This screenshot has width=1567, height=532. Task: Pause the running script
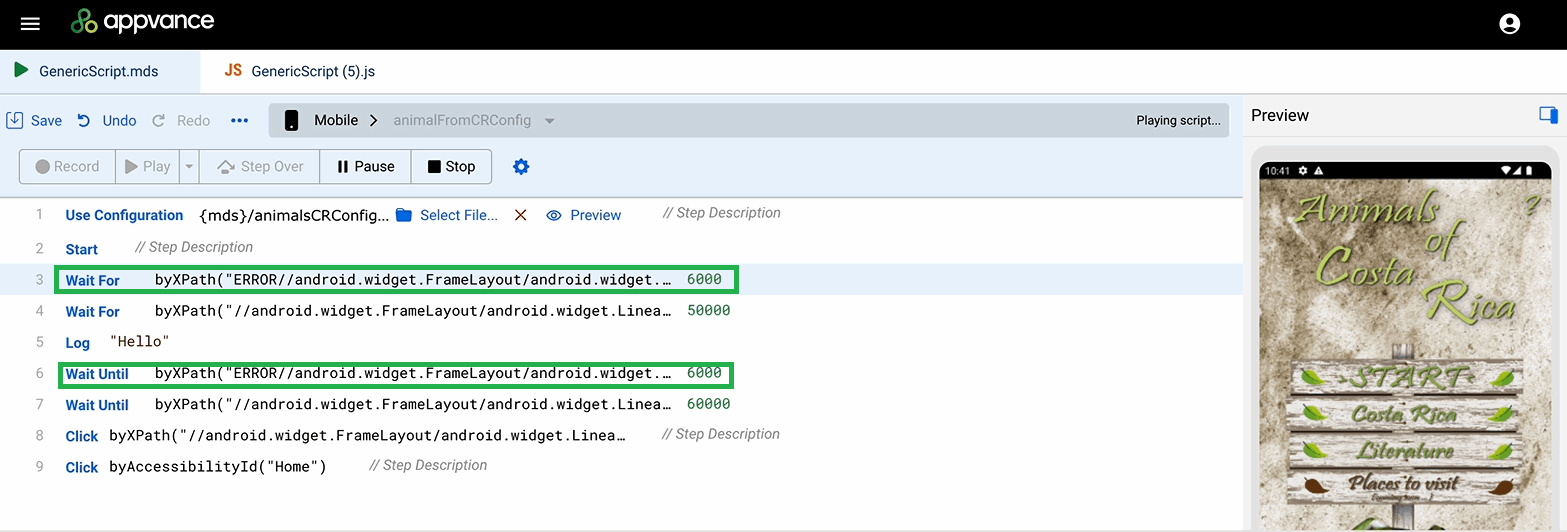coord(365,166)
